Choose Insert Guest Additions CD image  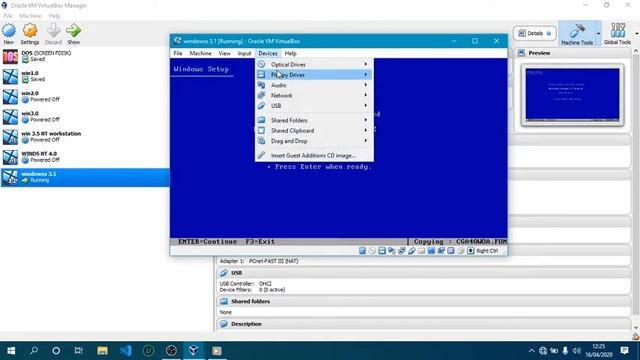click(x=314, y=156)
